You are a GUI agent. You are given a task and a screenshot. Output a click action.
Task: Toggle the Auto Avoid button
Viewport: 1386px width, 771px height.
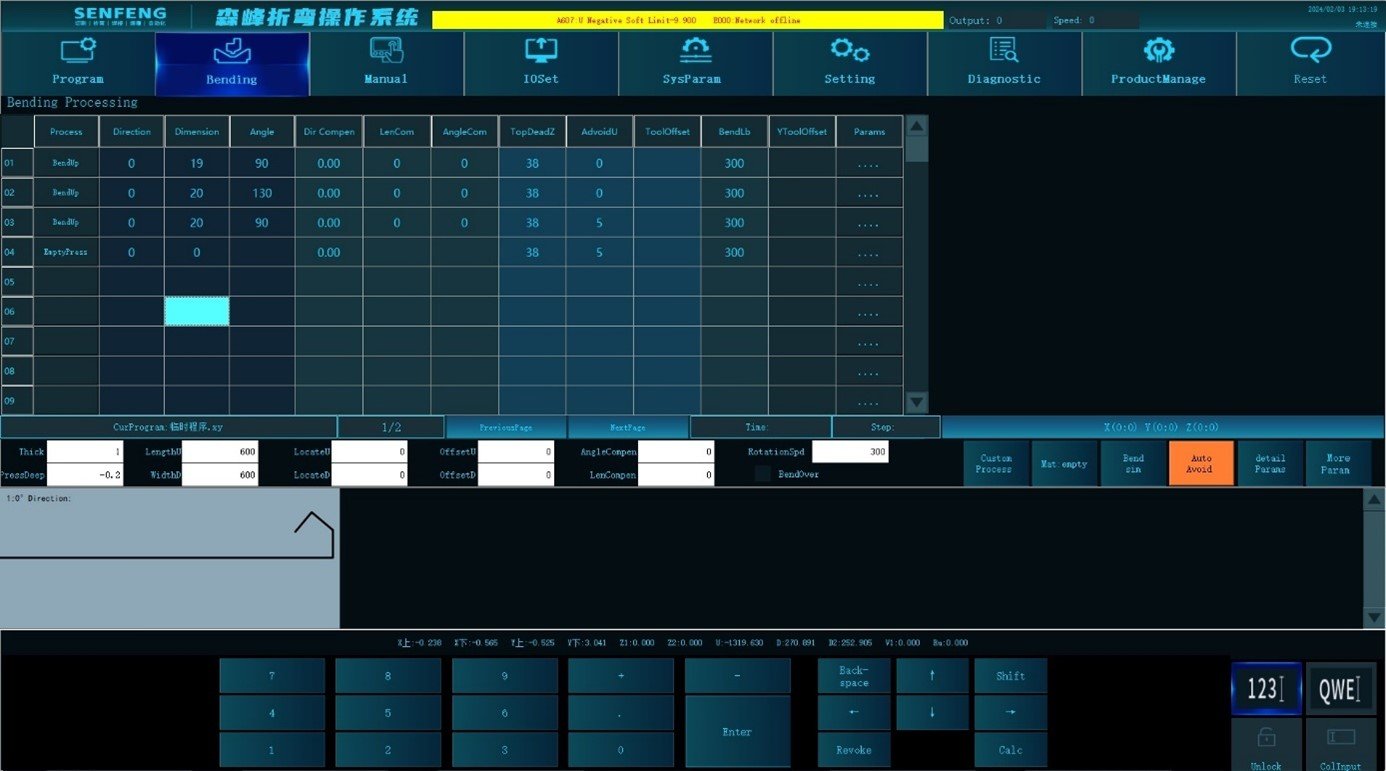pos(1201,463)
